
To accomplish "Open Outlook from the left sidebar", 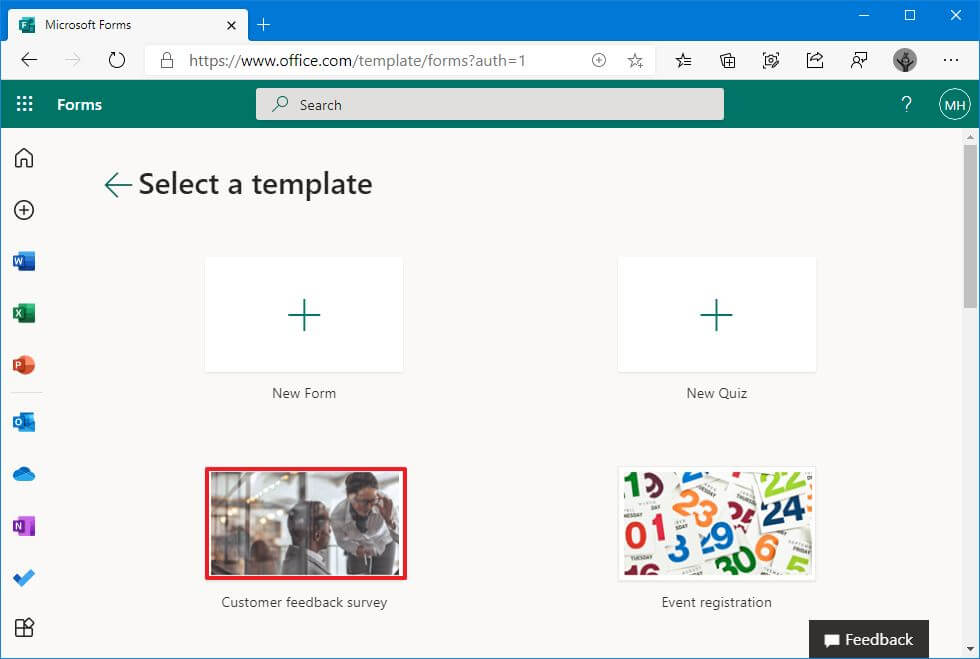I will (24, 422).
